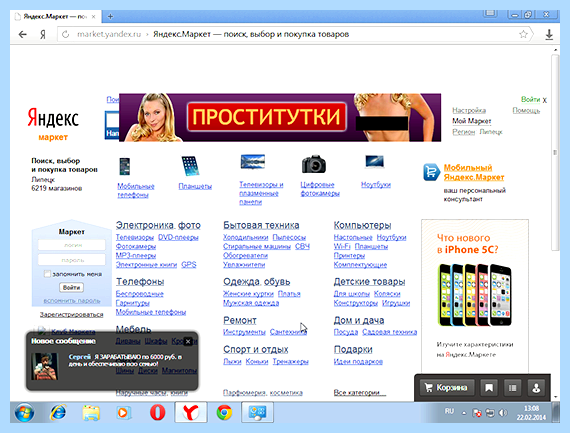Go back with the browser back arrow
This screenshot has width=570, height=433.
click(x=23, y=35)
